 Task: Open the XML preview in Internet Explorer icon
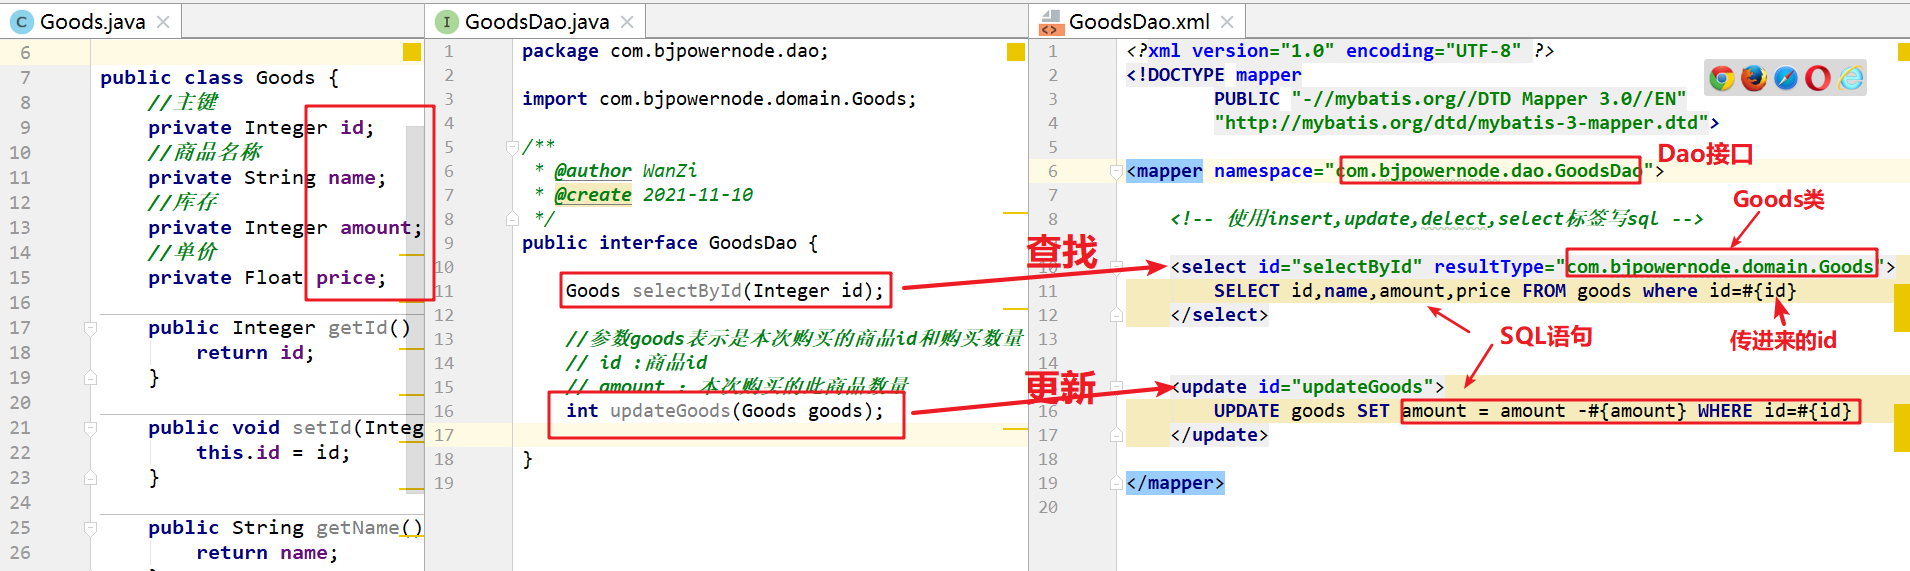1851,78
